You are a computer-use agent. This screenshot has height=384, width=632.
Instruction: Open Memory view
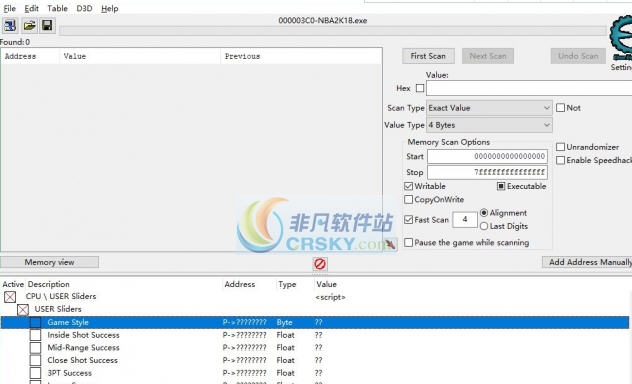pos(49,262)
